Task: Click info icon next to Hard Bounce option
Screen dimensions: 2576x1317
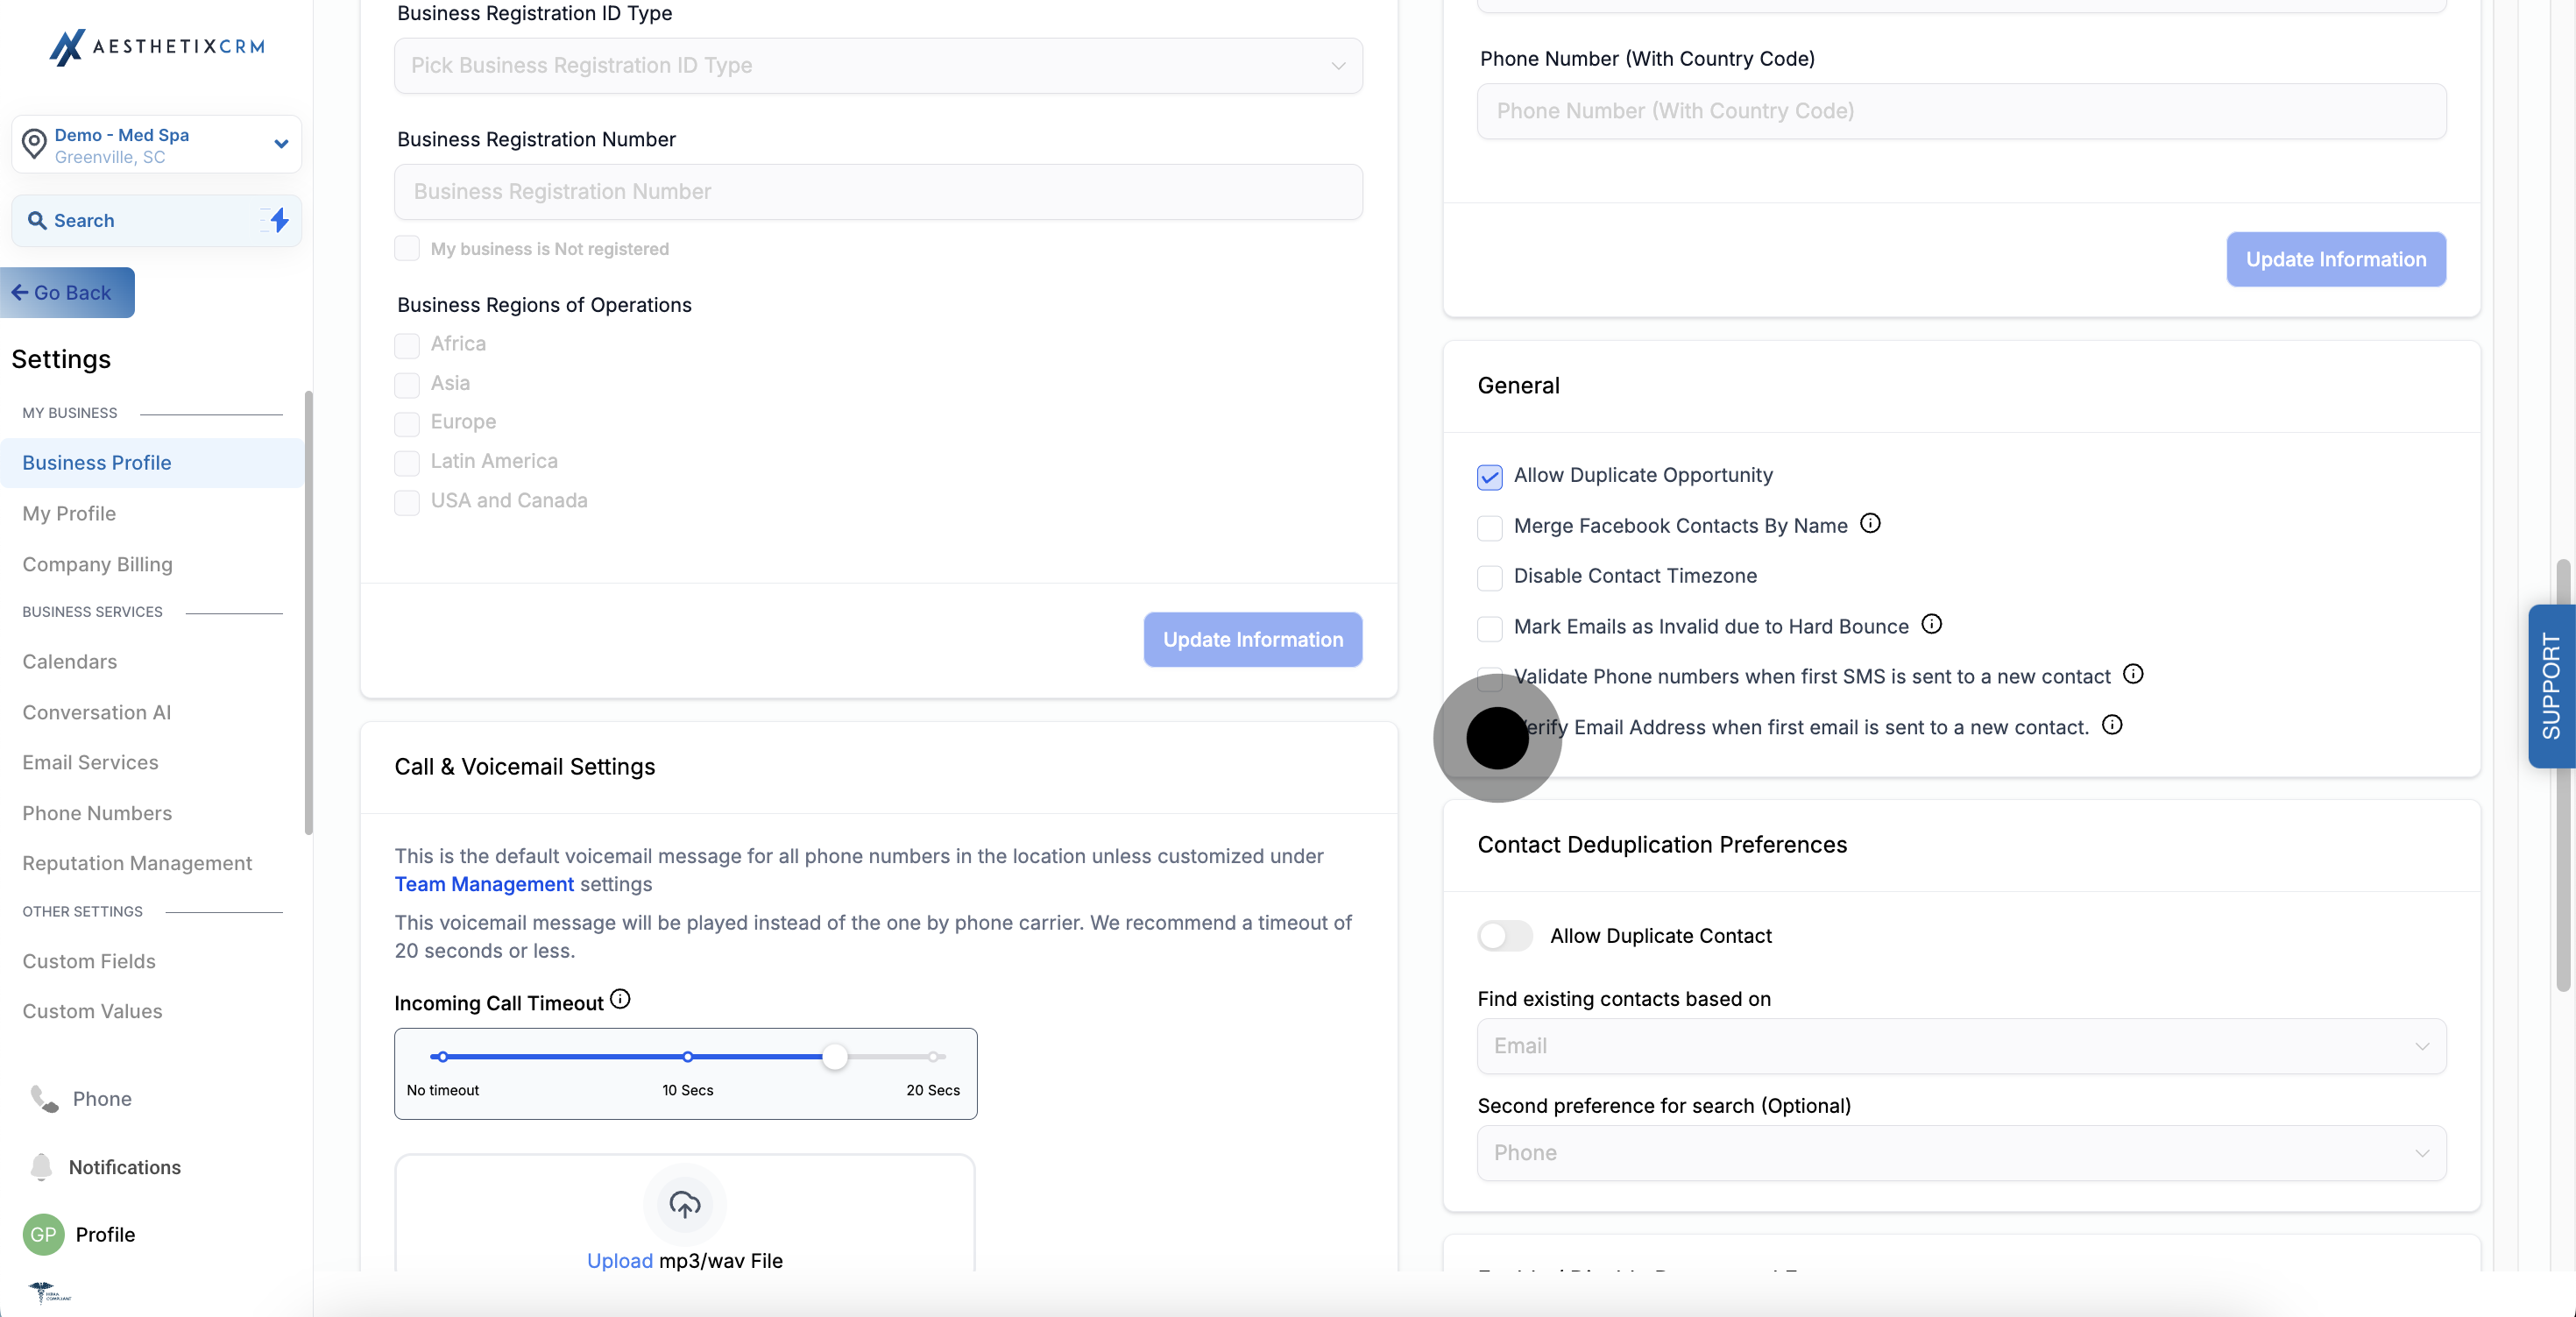Action: pos(1931,624)
